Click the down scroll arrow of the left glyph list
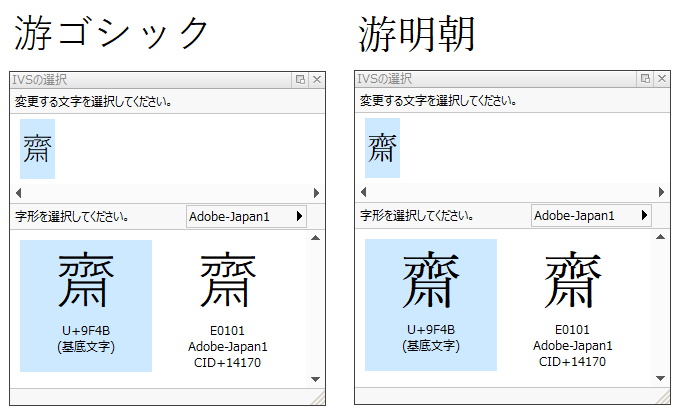 point(316,379)
